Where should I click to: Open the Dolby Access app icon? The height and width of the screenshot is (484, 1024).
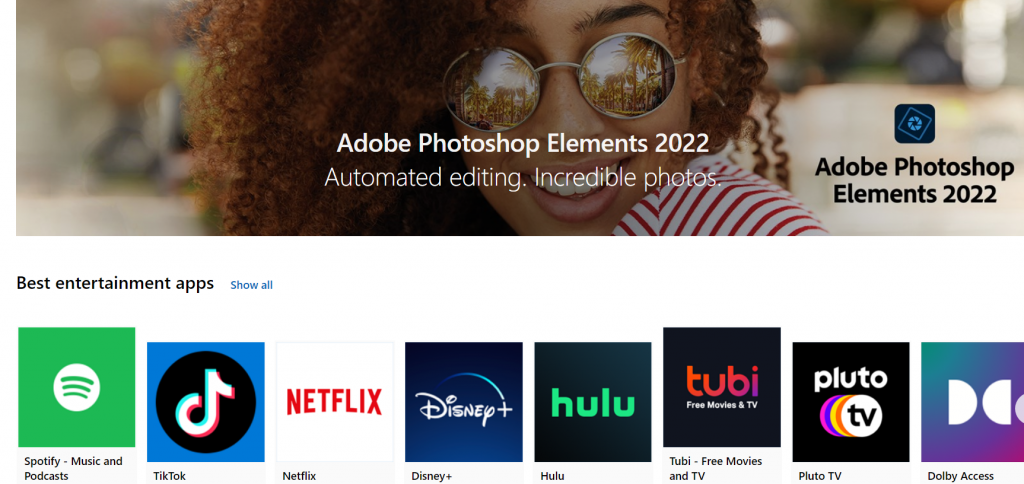pyautogui.click(x=972, y=402)
